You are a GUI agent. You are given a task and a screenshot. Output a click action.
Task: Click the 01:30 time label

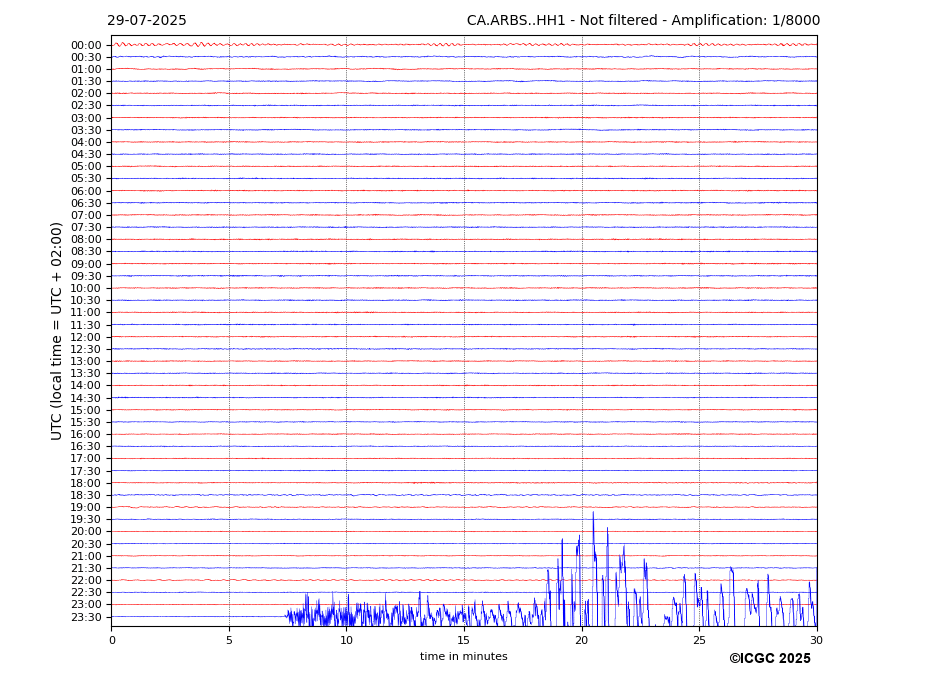pos(86,82)
